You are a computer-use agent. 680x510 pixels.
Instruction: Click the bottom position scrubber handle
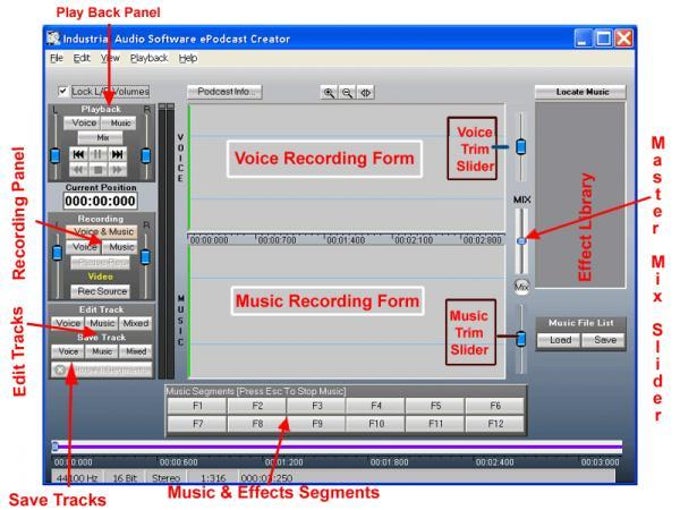pyautogui.click(x=55, y=446)
